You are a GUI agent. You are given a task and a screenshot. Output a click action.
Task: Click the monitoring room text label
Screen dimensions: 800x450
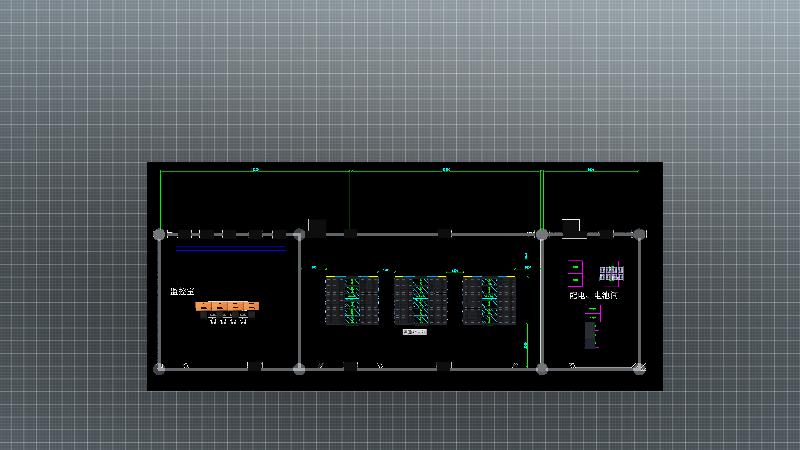(182, 292)
